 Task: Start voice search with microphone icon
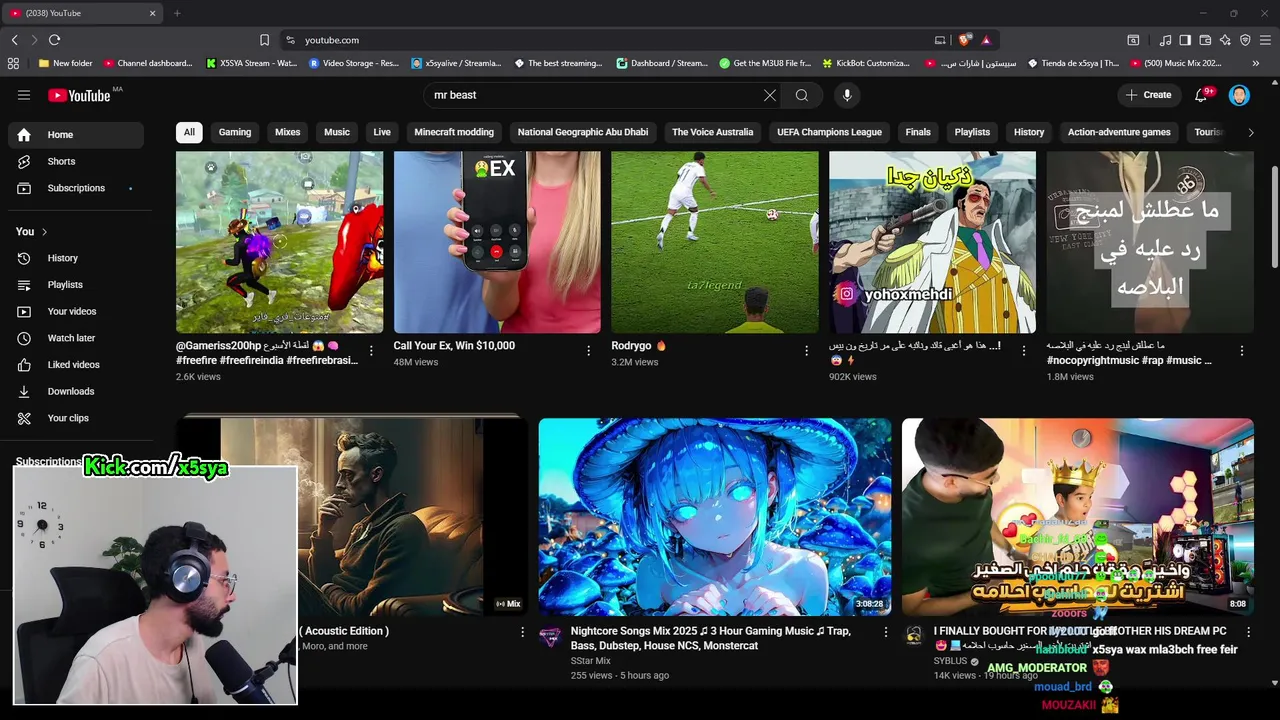[x=847, y=95]
